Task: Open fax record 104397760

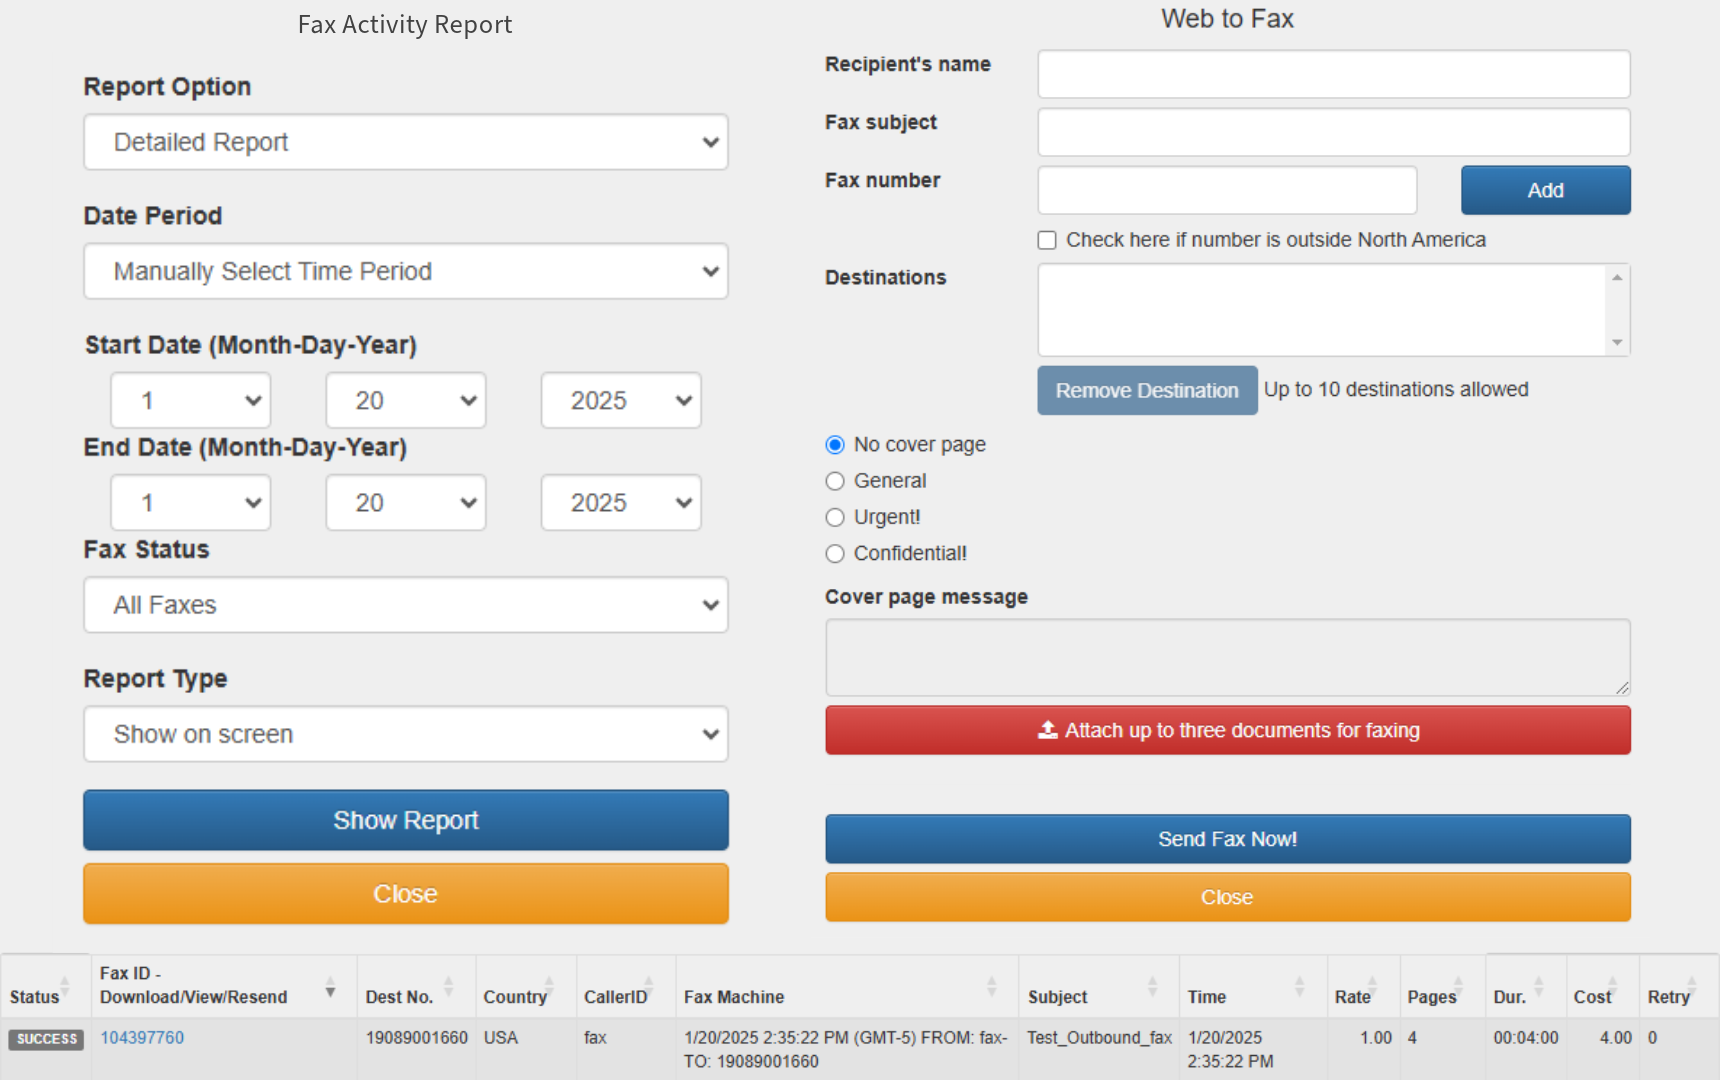Action: 142,1038
